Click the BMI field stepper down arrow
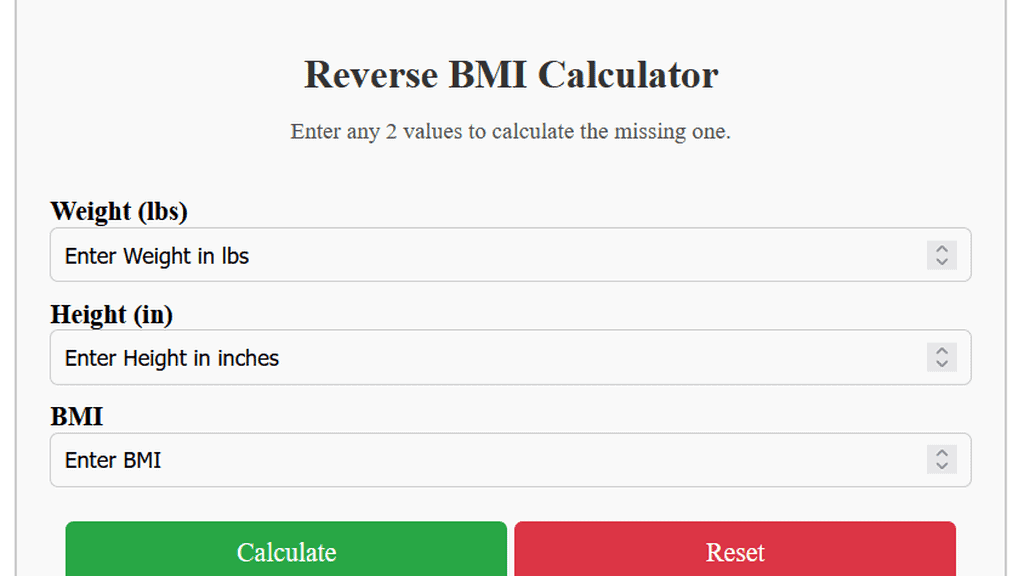Screen dimensions: 1024x576 pyautogui.click(x=941, y=466)
